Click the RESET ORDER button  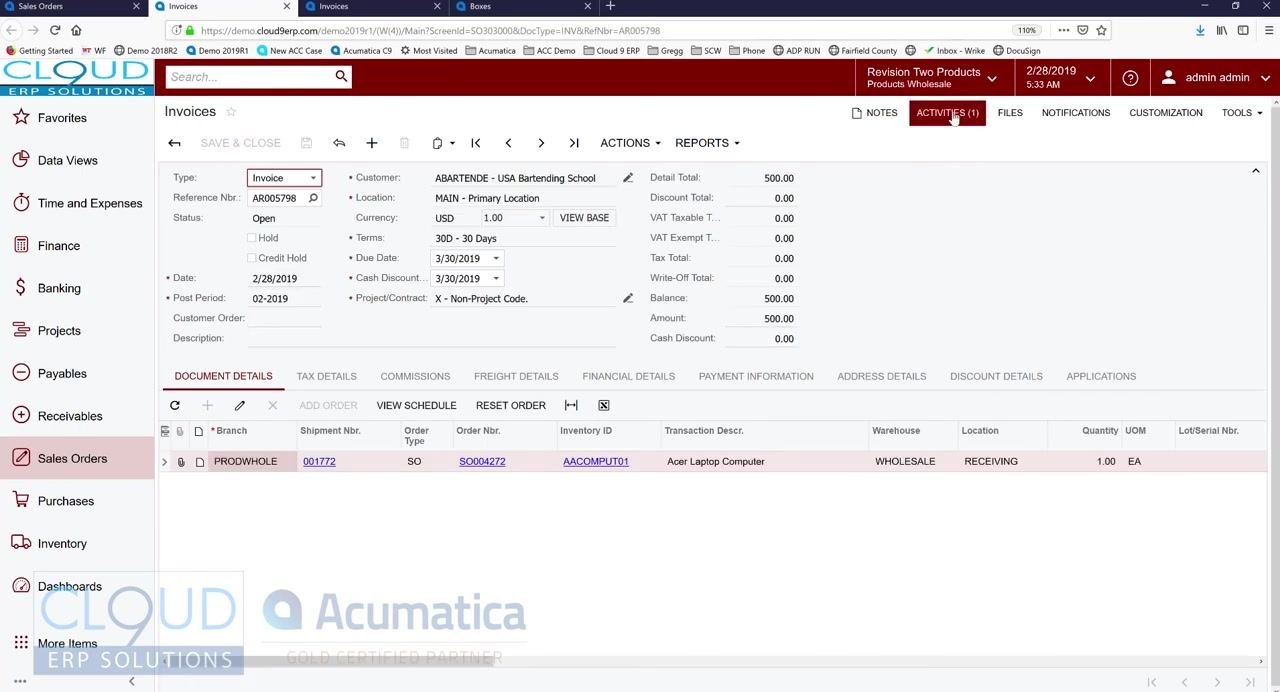[x=511, y=405]
